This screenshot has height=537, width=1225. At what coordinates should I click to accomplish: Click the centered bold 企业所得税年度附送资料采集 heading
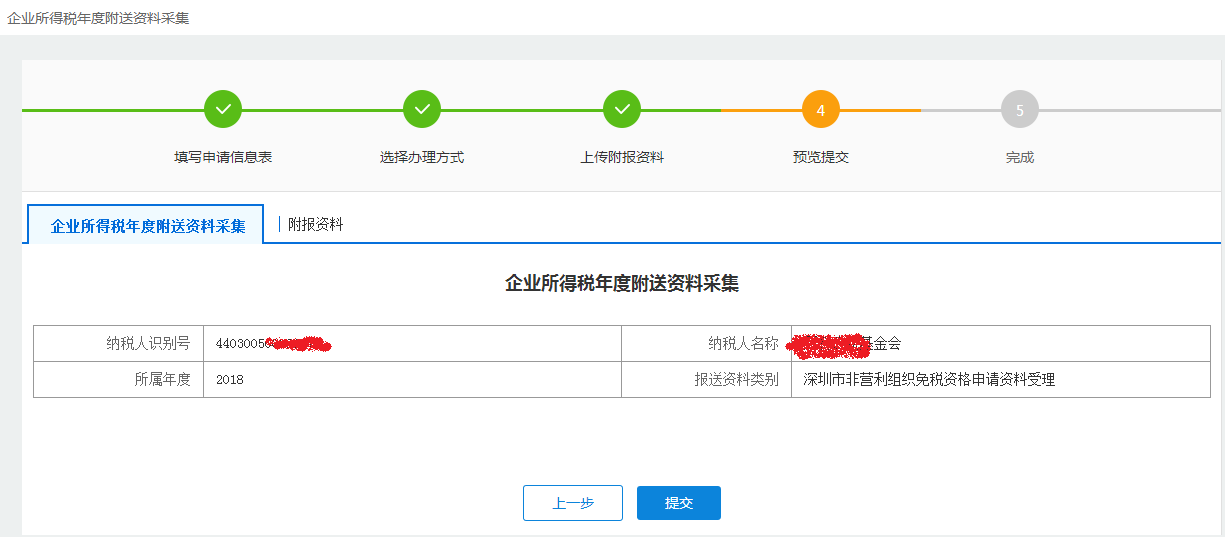(x=621, y=283)
